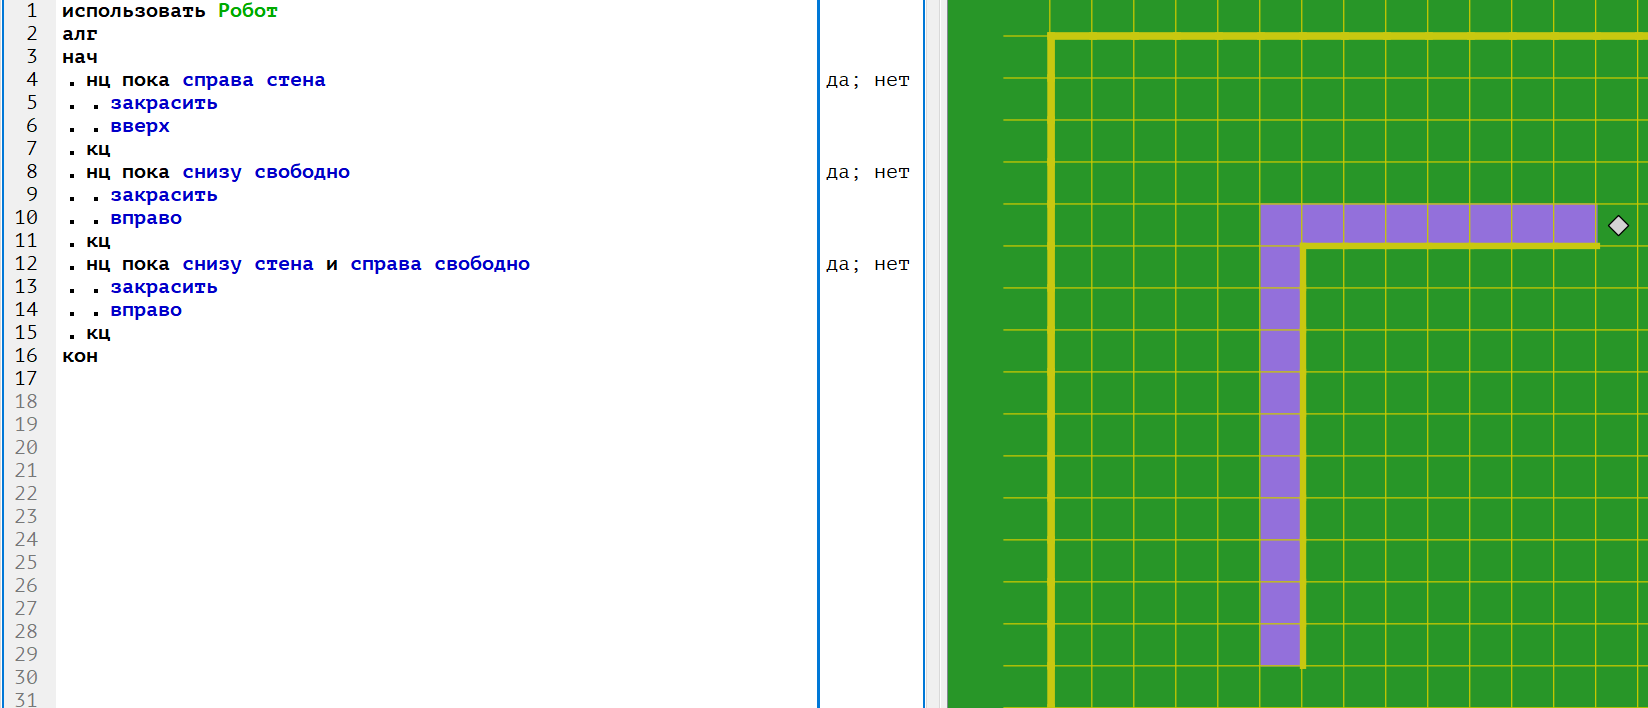The image size is (1648, 708).
Task: Click line number 4 in the gutter
Action: (x=32, y=80)
